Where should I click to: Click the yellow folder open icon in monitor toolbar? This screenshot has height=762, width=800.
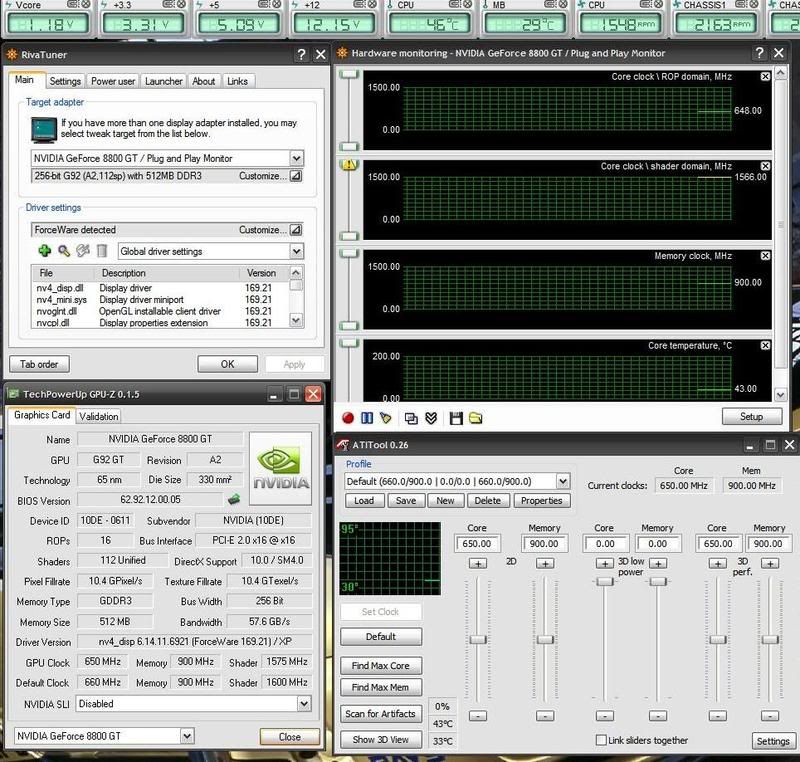[475, 417]
